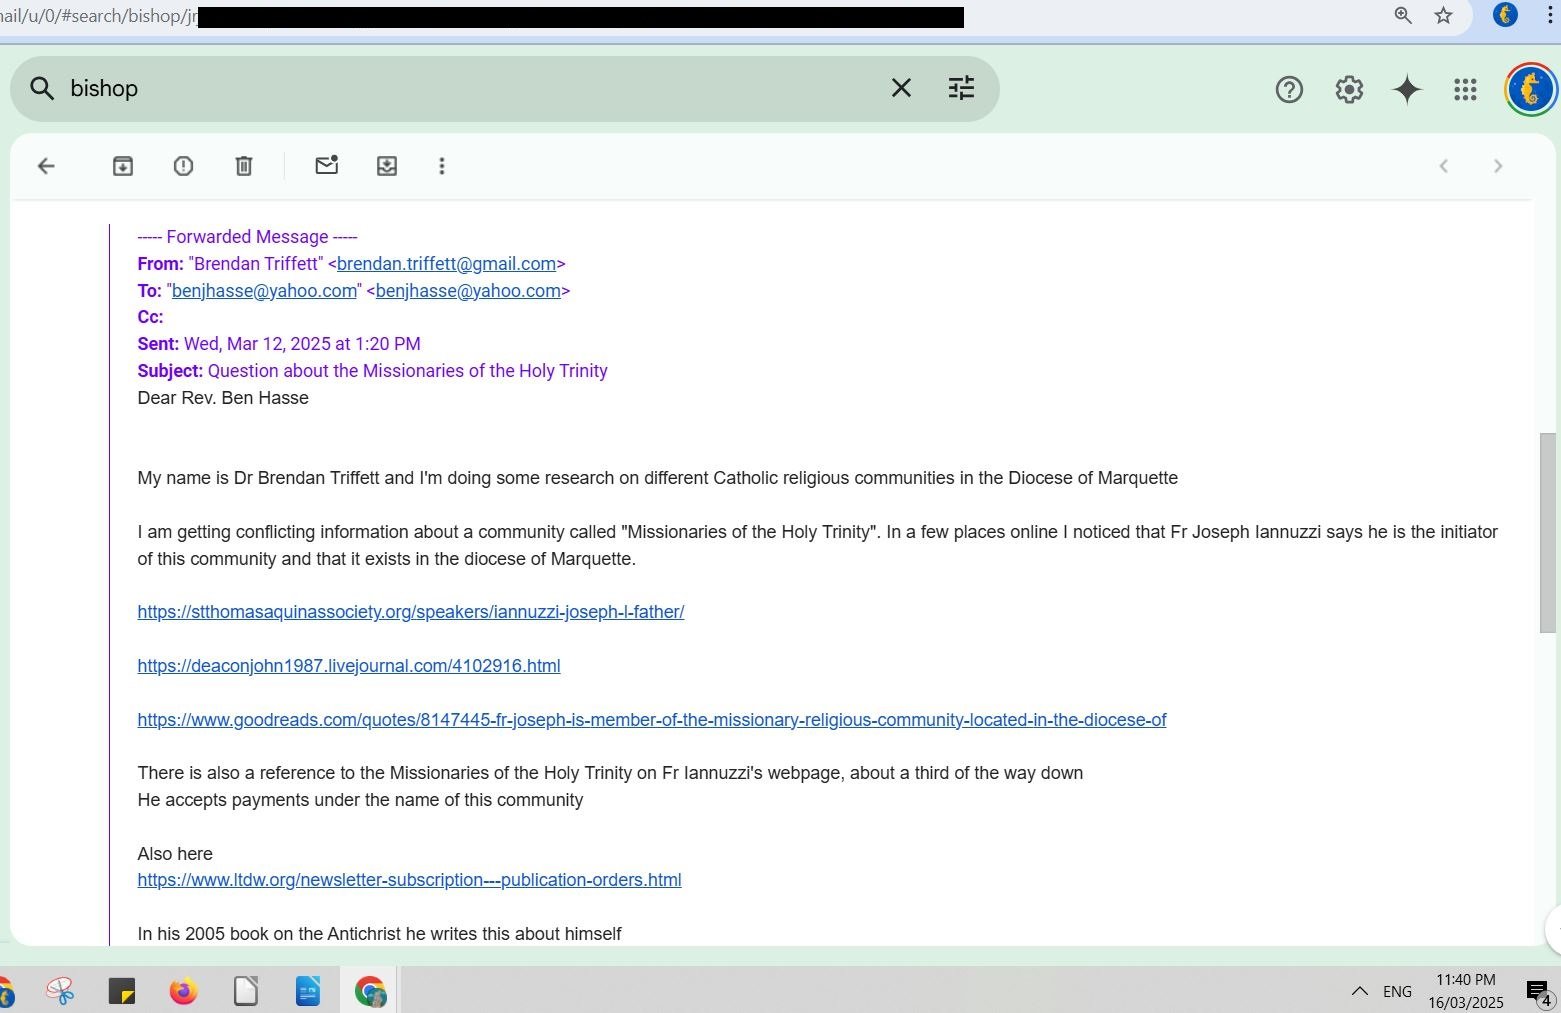
Task: Click the Move to inbox icon
Action: coord(387,166)
